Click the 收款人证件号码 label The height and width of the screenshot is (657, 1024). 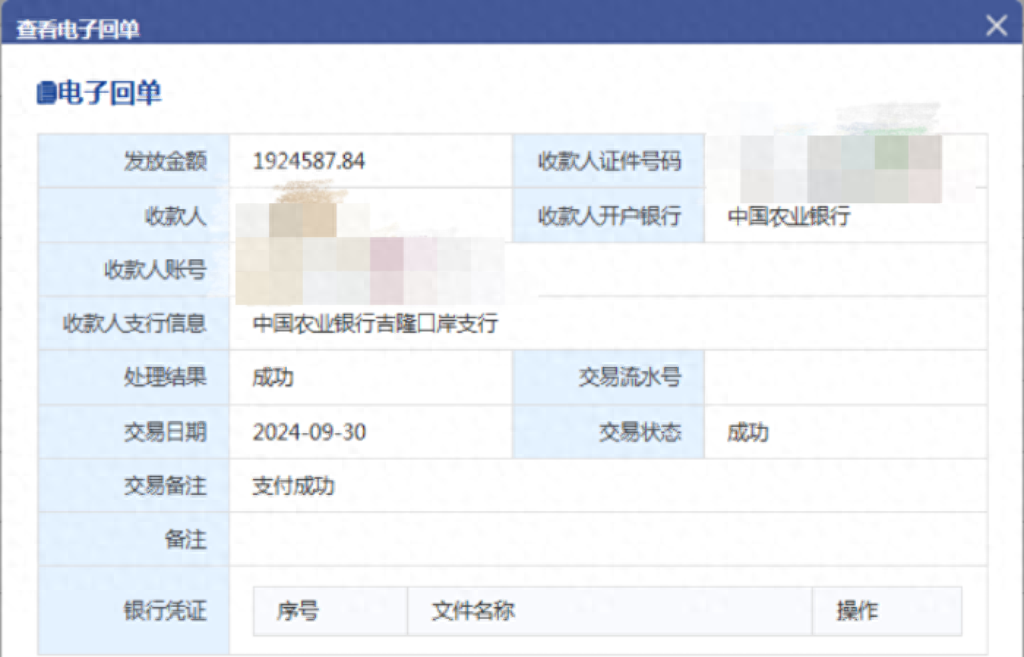tap(609, 161)
